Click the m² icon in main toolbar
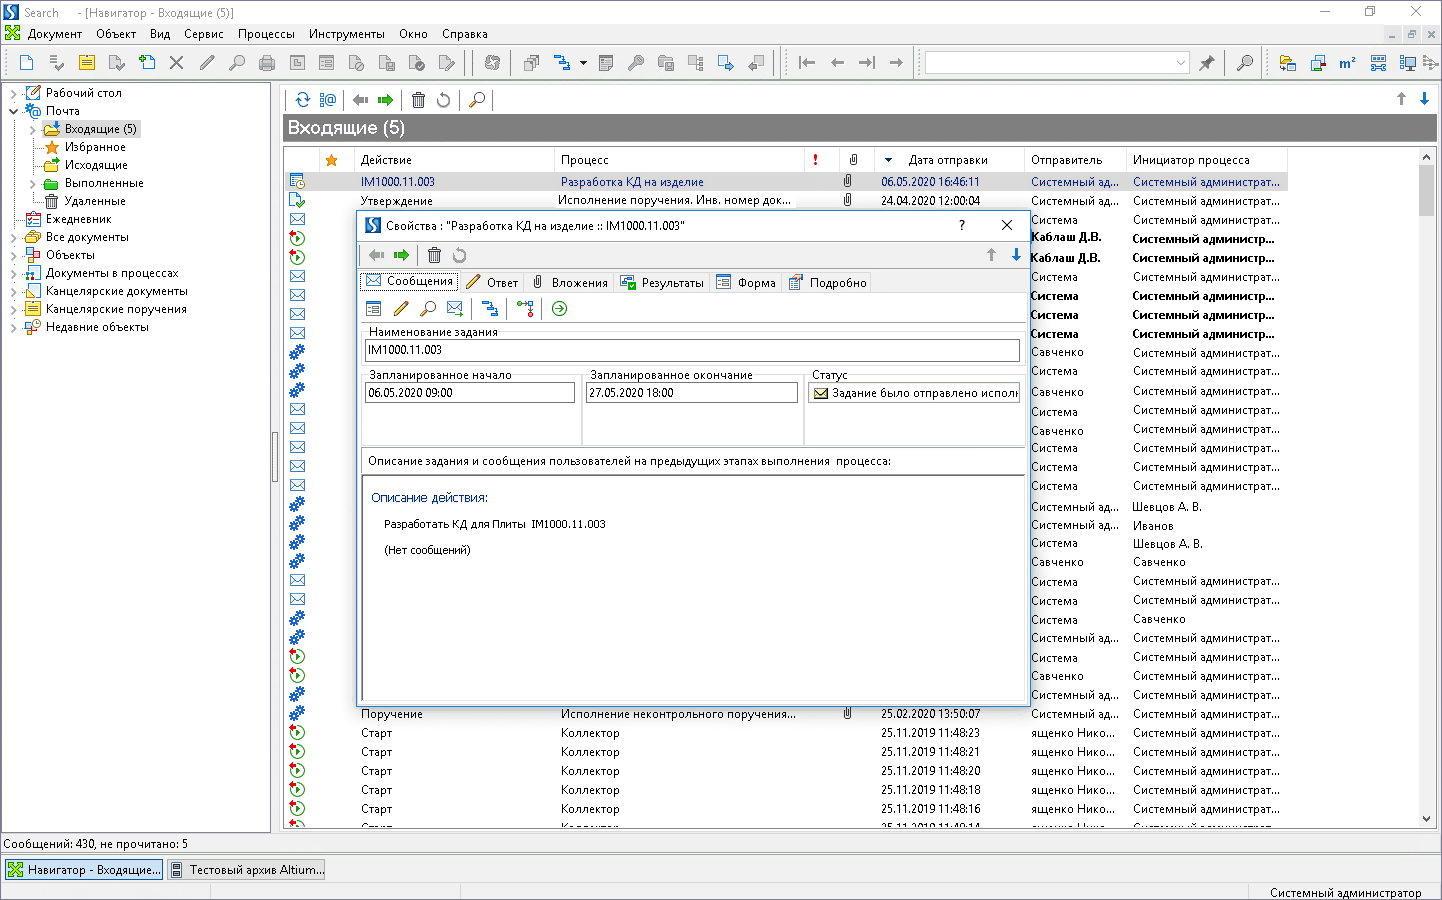The height and width of the screenshot is (900, 1442). tap(1347, 63)
